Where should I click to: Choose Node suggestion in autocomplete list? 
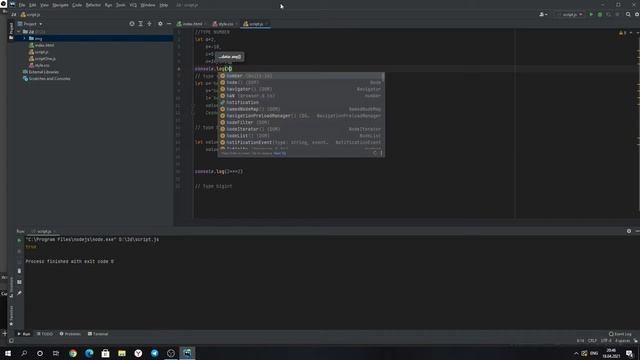301,82
